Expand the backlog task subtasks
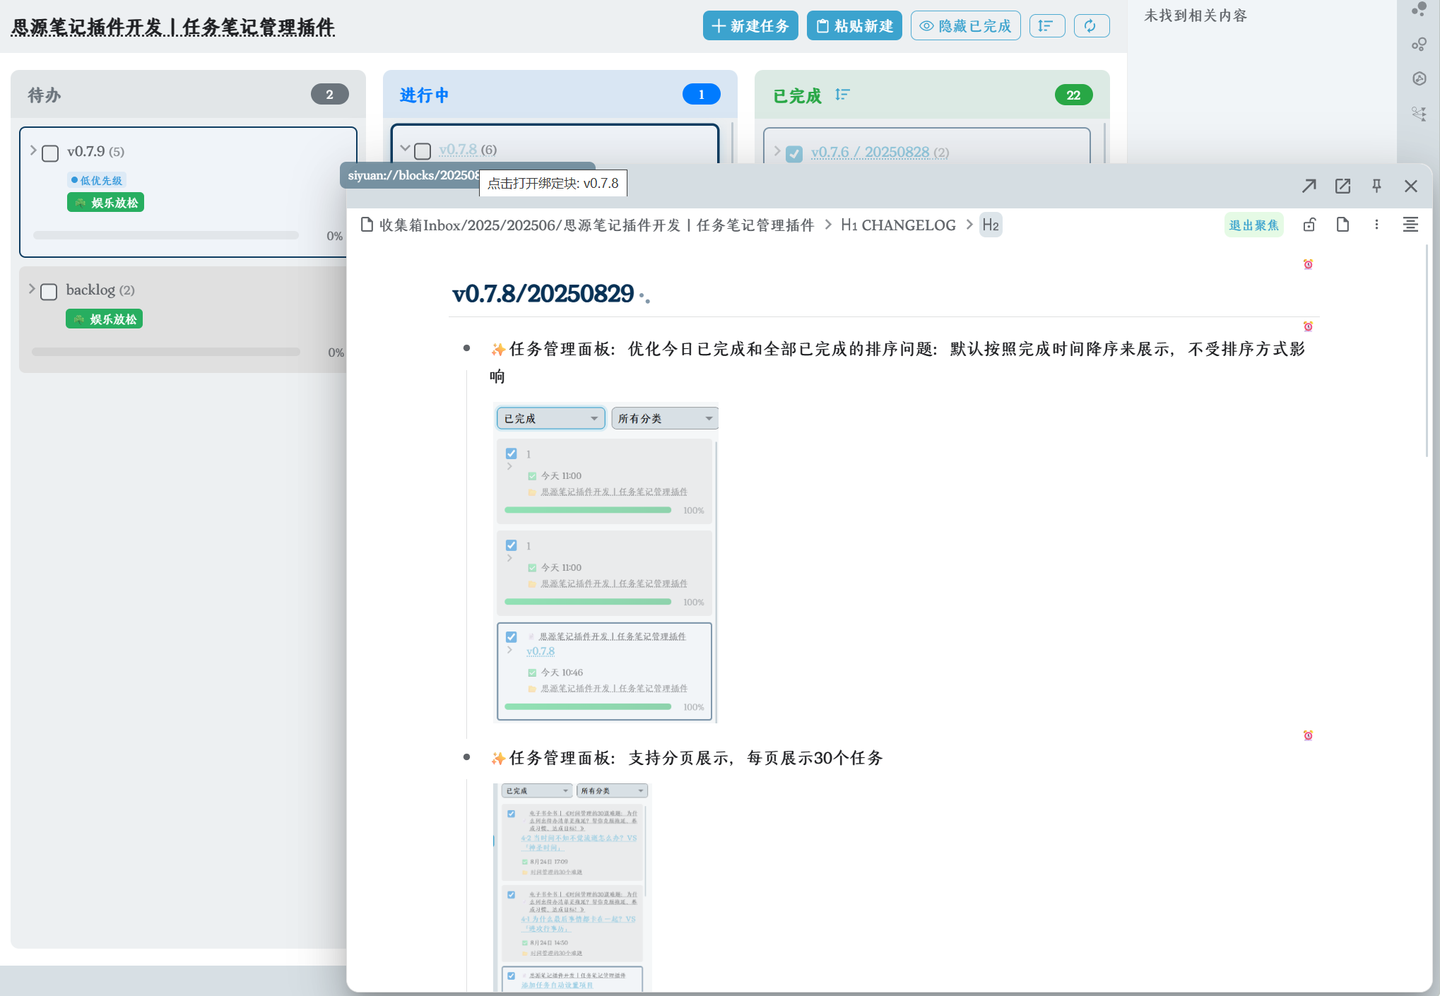1440x996 pixels. pos(32,289)
